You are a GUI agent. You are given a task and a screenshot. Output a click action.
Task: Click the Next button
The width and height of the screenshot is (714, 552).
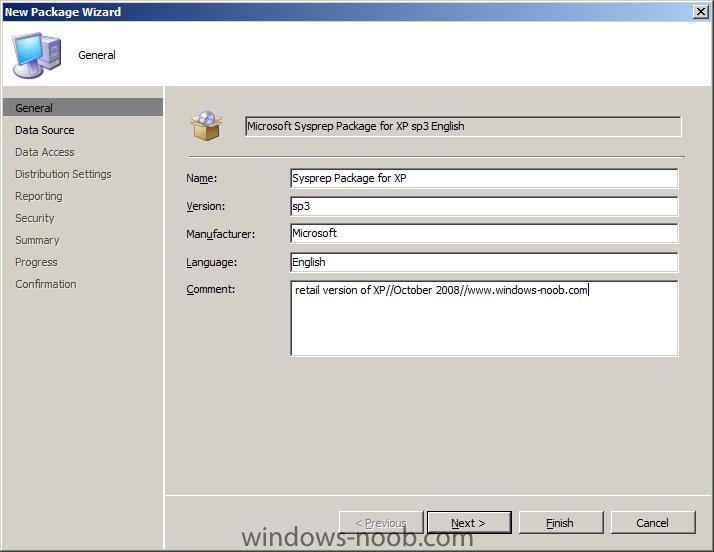point(469,522)
